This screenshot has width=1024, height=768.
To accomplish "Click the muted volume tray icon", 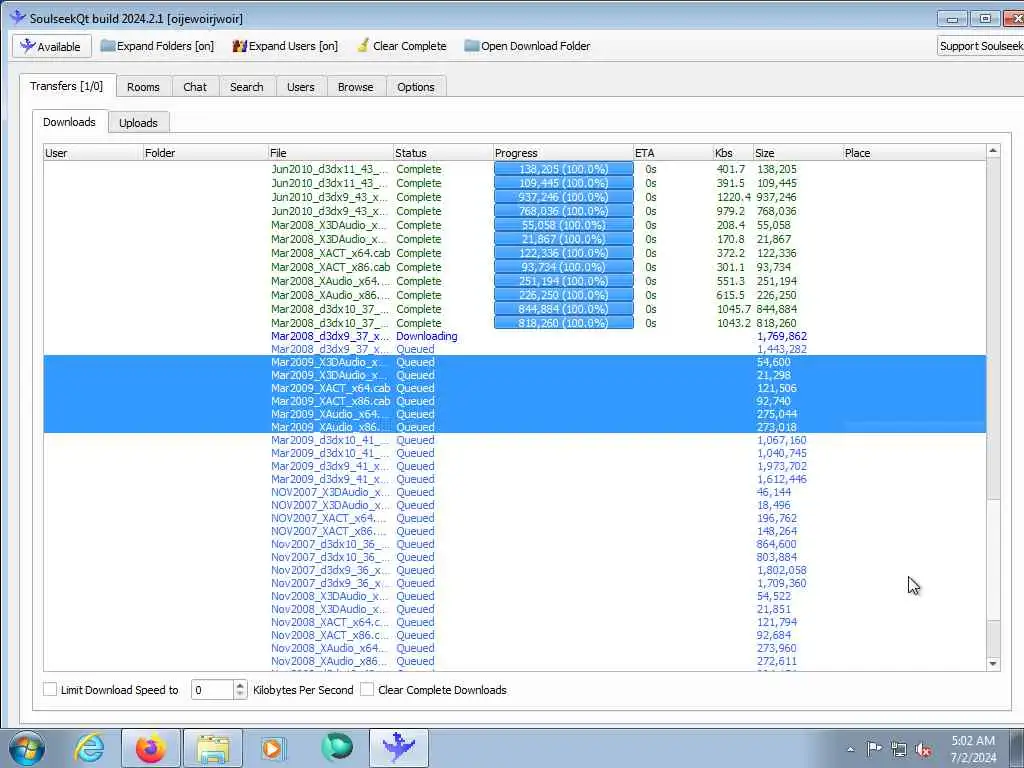I will click(x=923, y=749).
